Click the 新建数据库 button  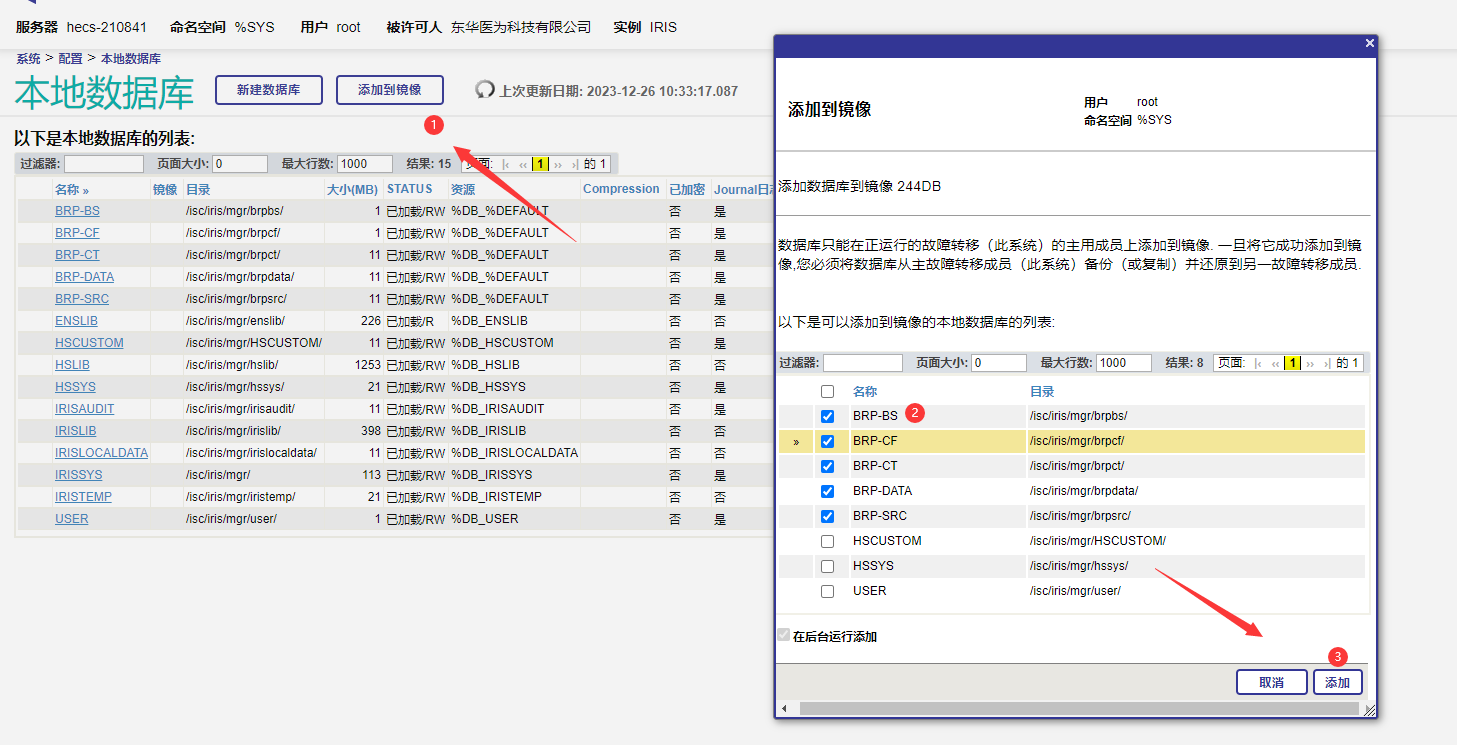tap(268, 90)
